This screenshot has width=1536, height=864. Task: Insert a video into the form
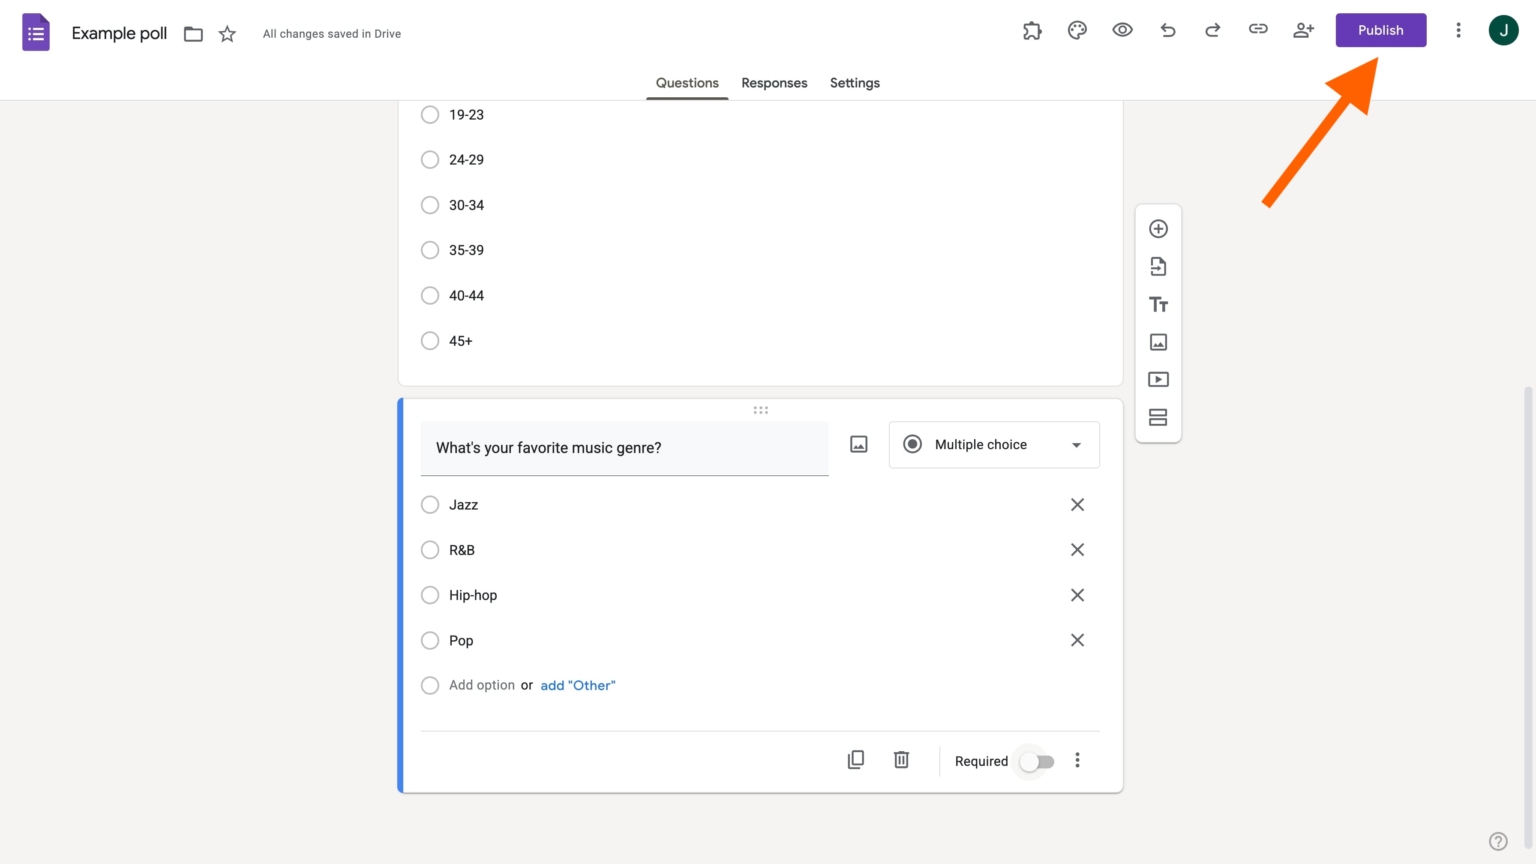coord(1158,379)
